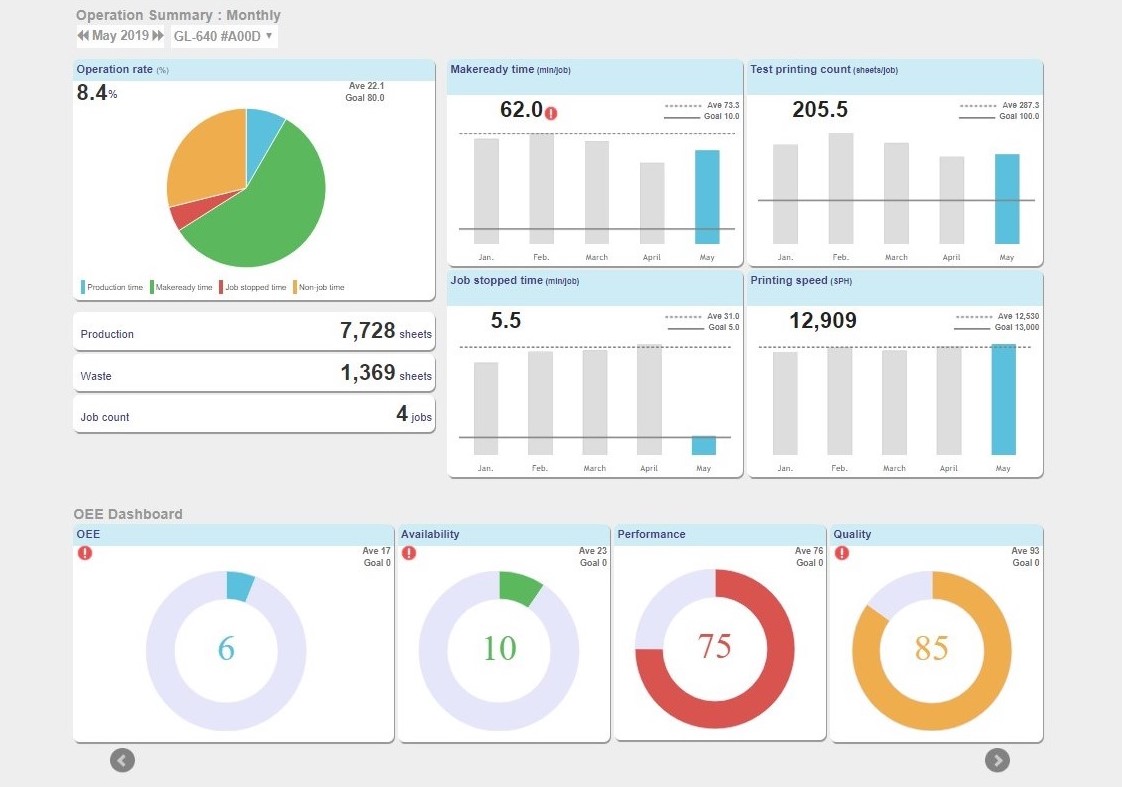1122x787 pixels.
Task: Click the Performance card header
Action: click(720, 535)
